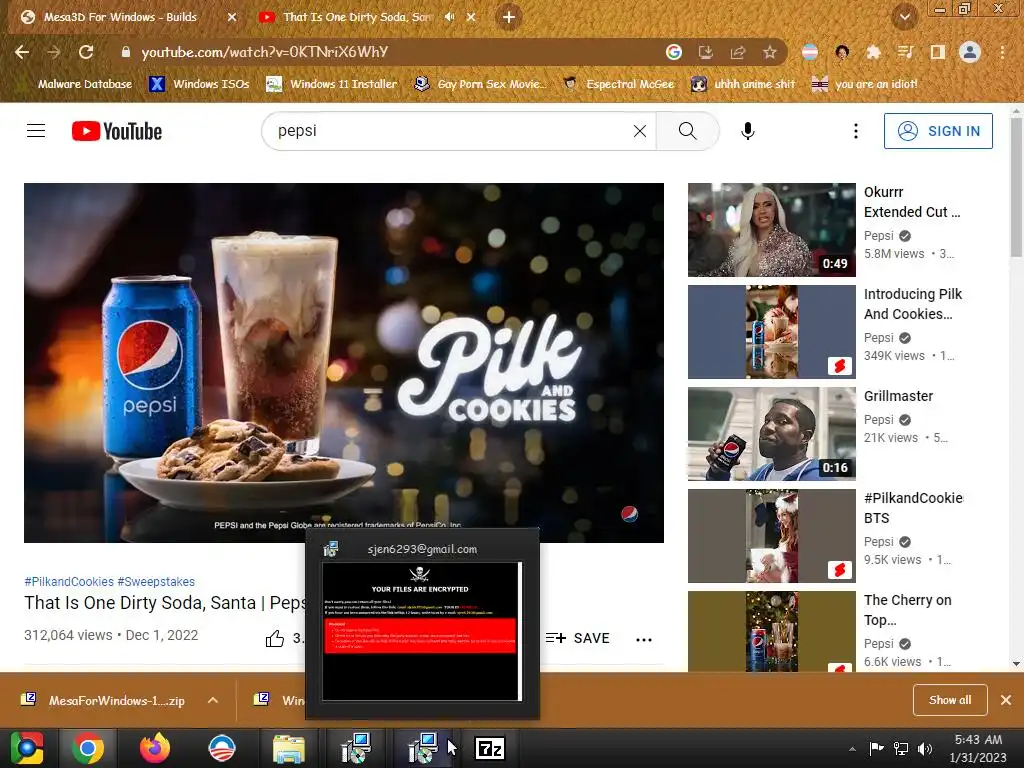Open you are an idiot! bookmark
1024x768 pixels.
[864, 84]
